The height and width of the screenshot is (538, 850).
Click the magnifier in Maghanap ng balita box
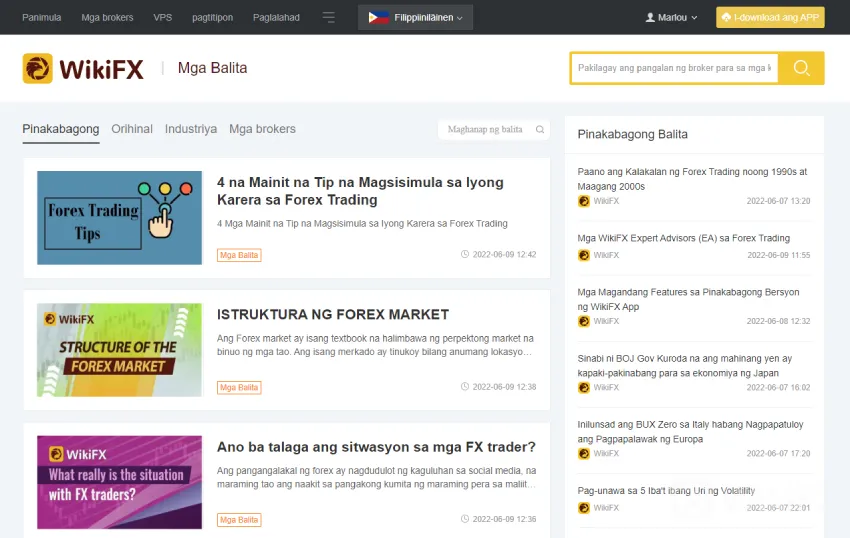pos(540,129)
